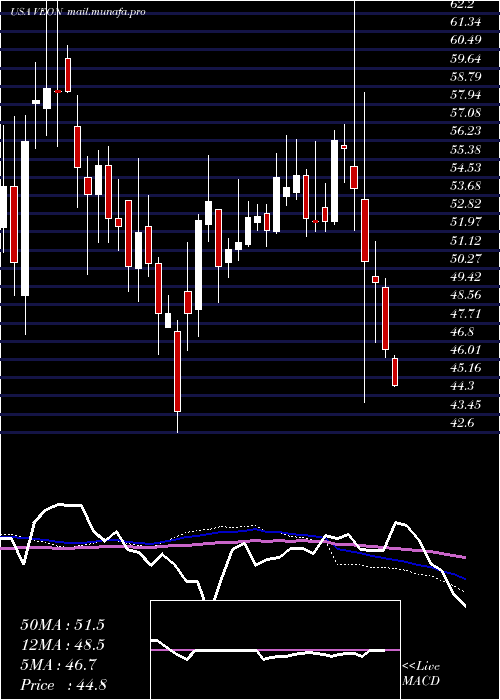Select the 59.64 price axis label
The image size is (500, 700).
pyautogui.click(x=466, y=58)
